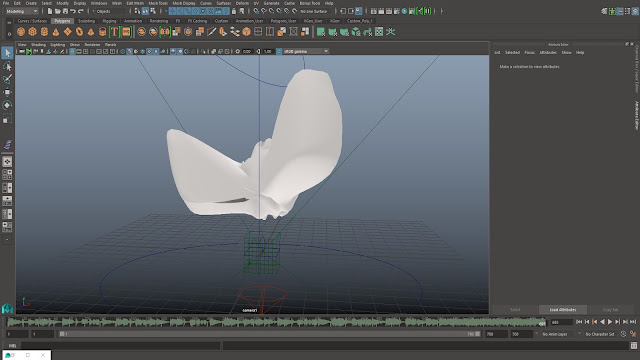Click the skeleton joint shelf icon

point(391,31)
